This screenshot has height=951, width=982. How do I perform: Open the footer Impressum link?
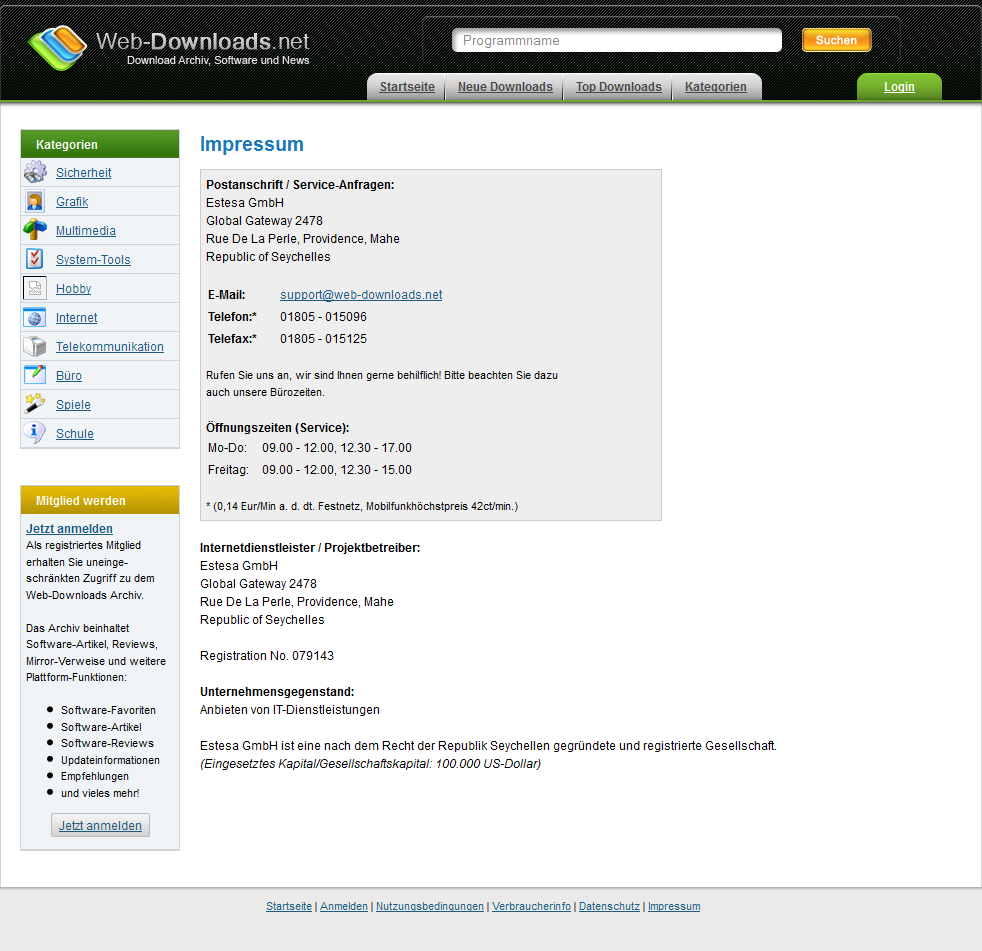pos(674,906)
